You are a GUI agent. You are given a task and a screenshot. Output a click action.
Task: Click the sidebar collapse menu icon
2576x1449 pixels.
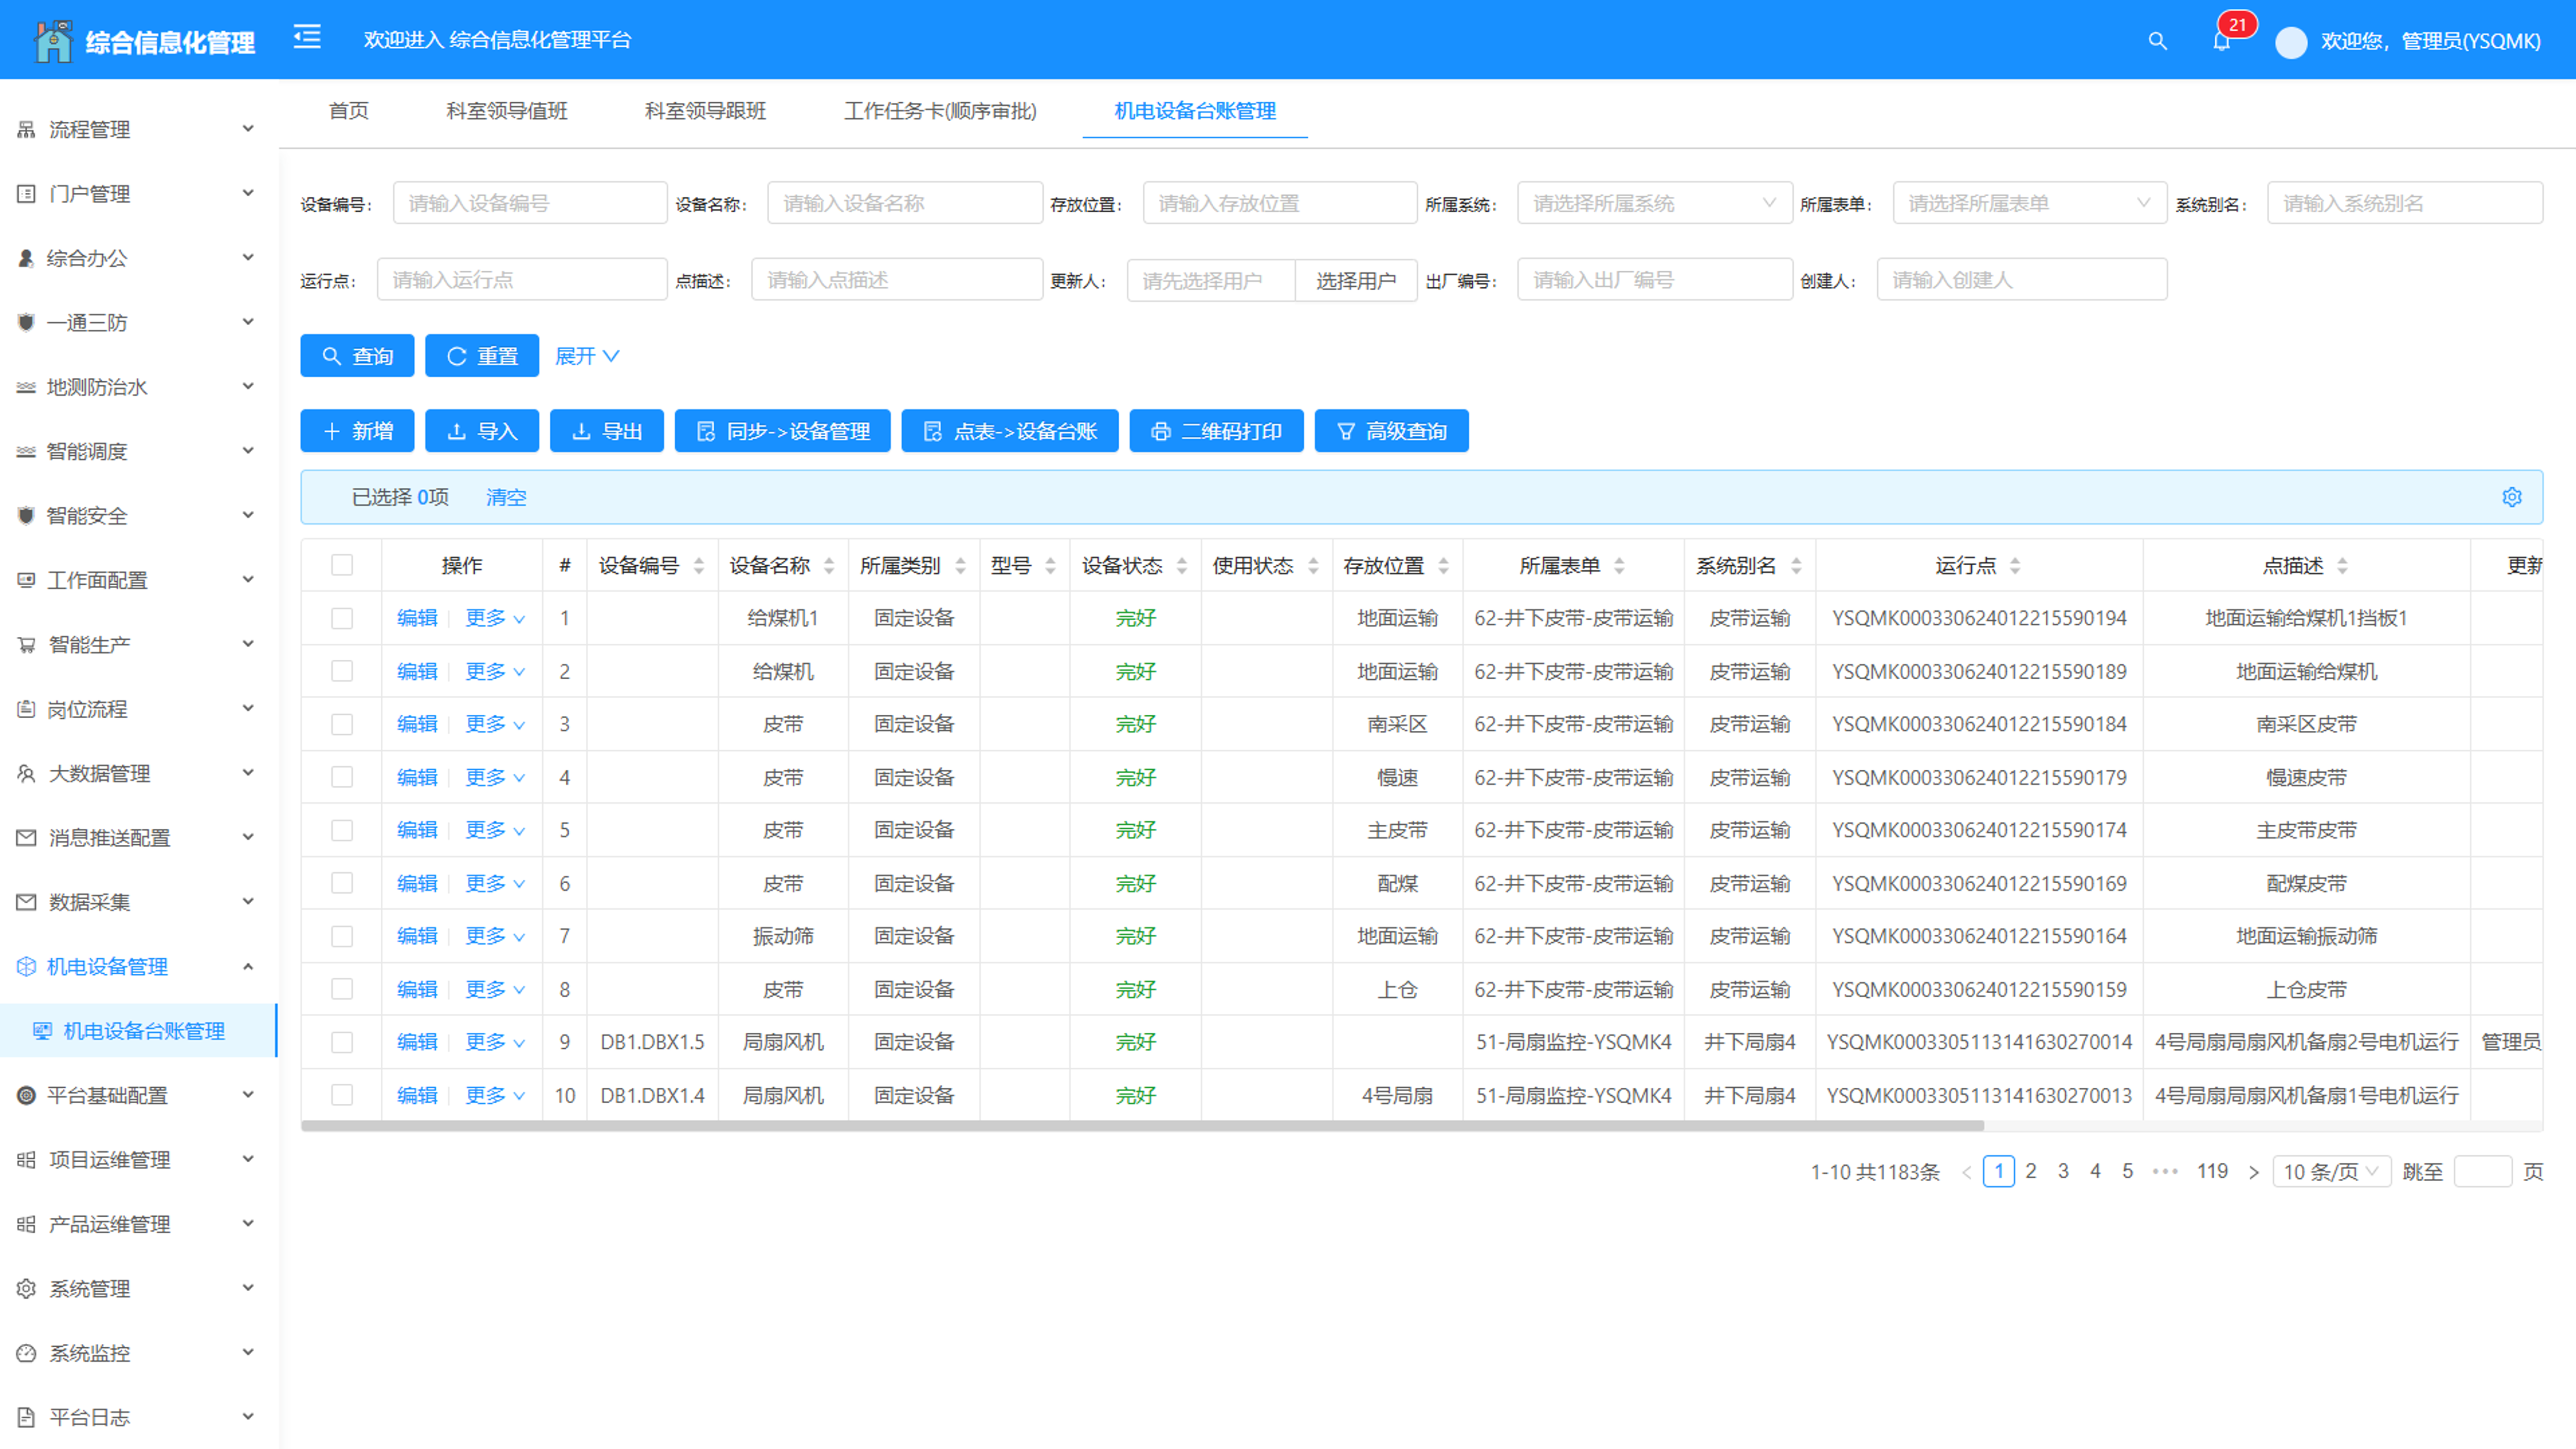click(x=307, y=38)
